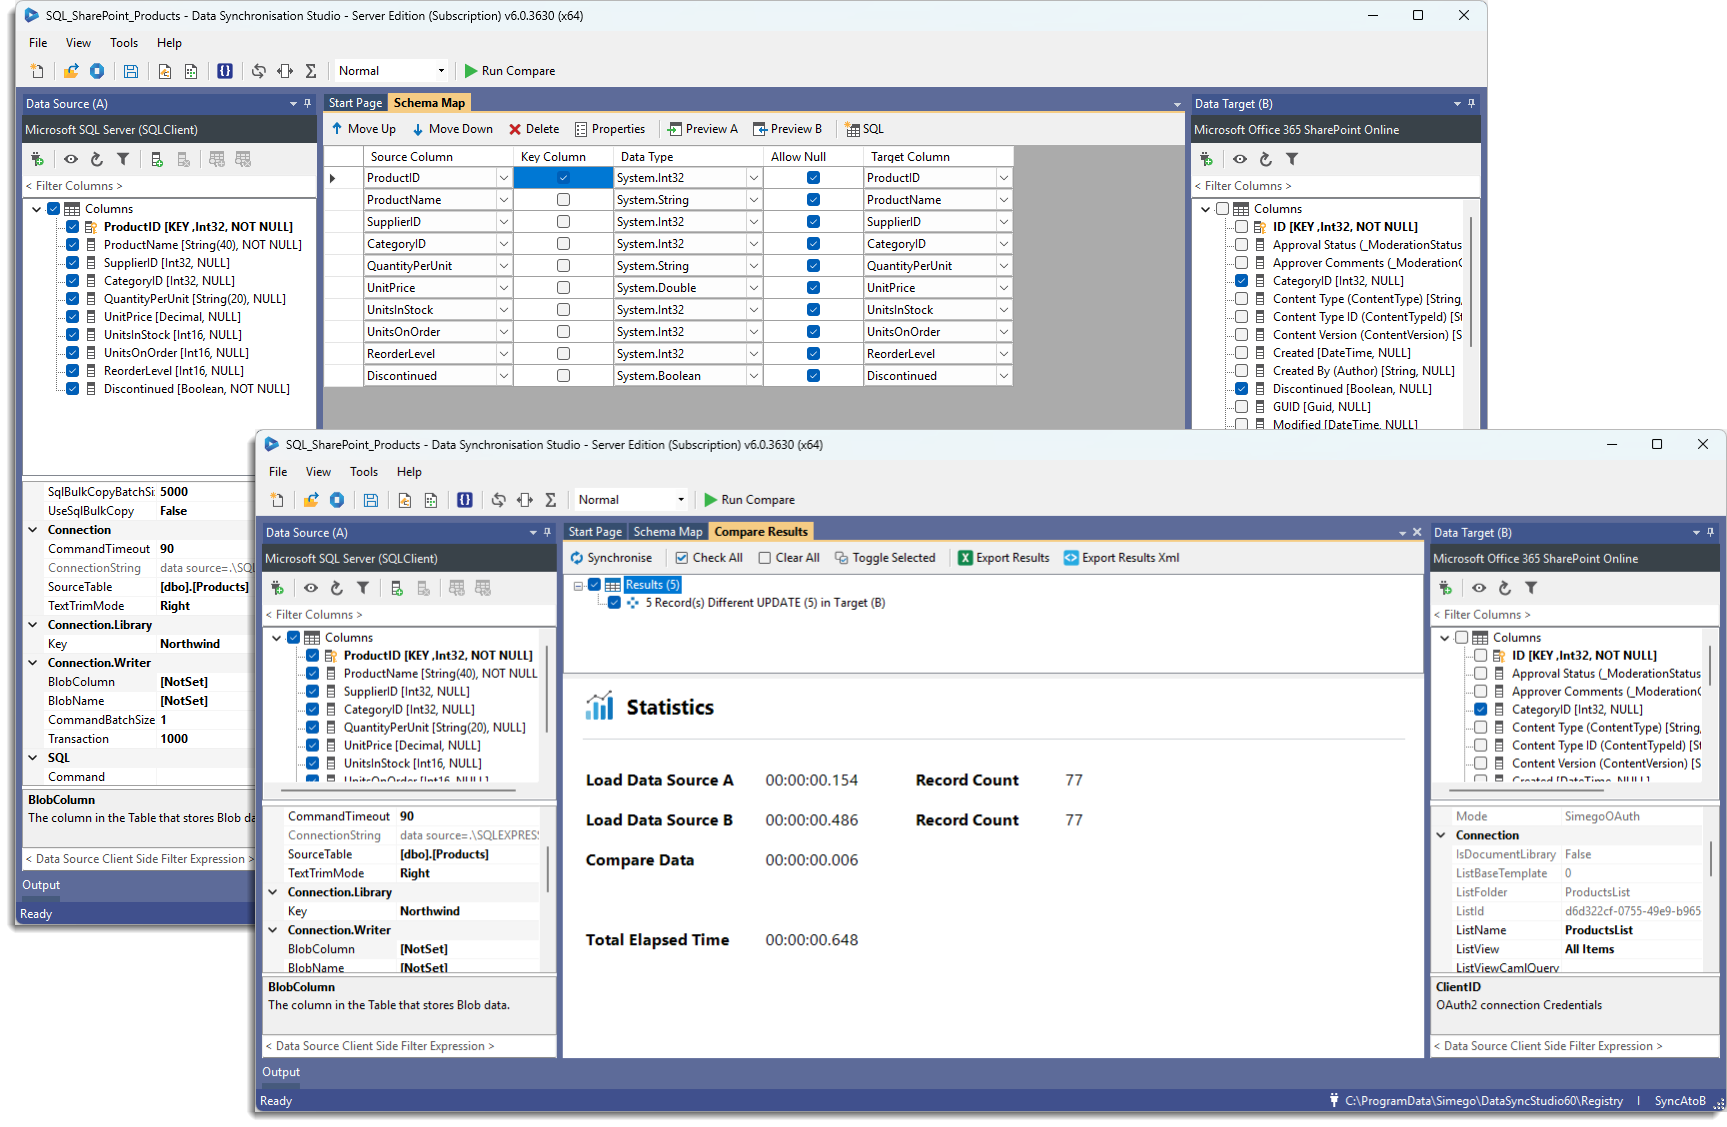This screenshot has width=1727, height=1127.
Task: Click connect plug icon in front Data Target B toolbar
Action: tap(1445, 588)
